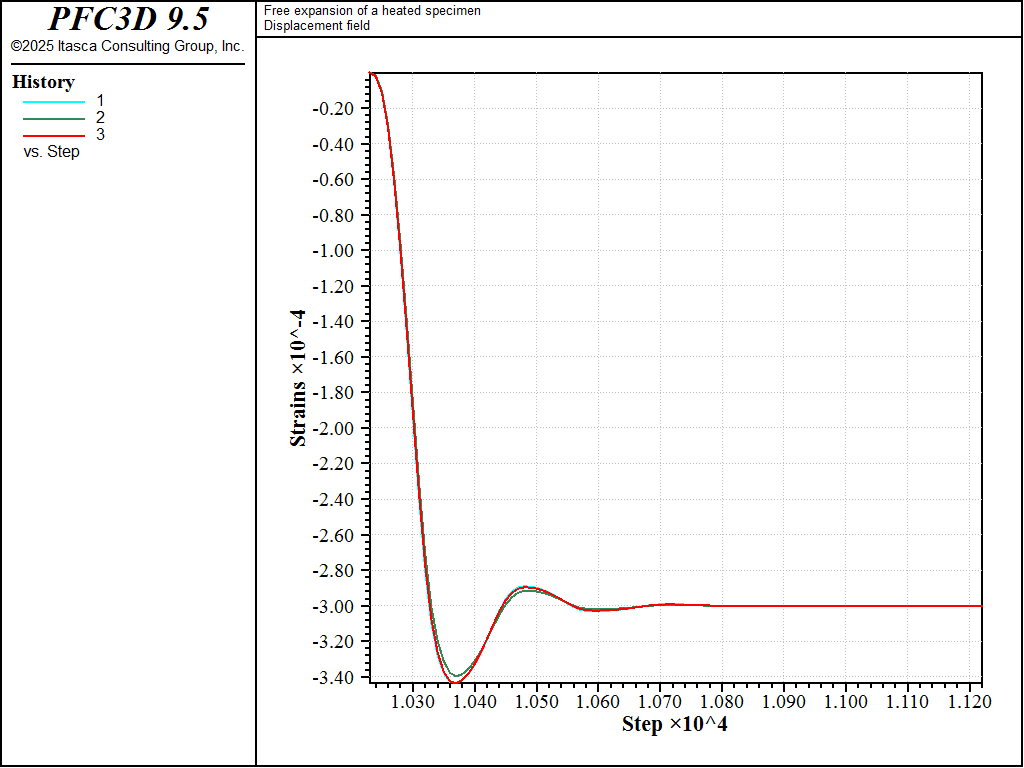1024x768 pixels.
Task: Click the Itasca Consulting Group copyright text
Action: pyautogui.click(x=127, y=46)
